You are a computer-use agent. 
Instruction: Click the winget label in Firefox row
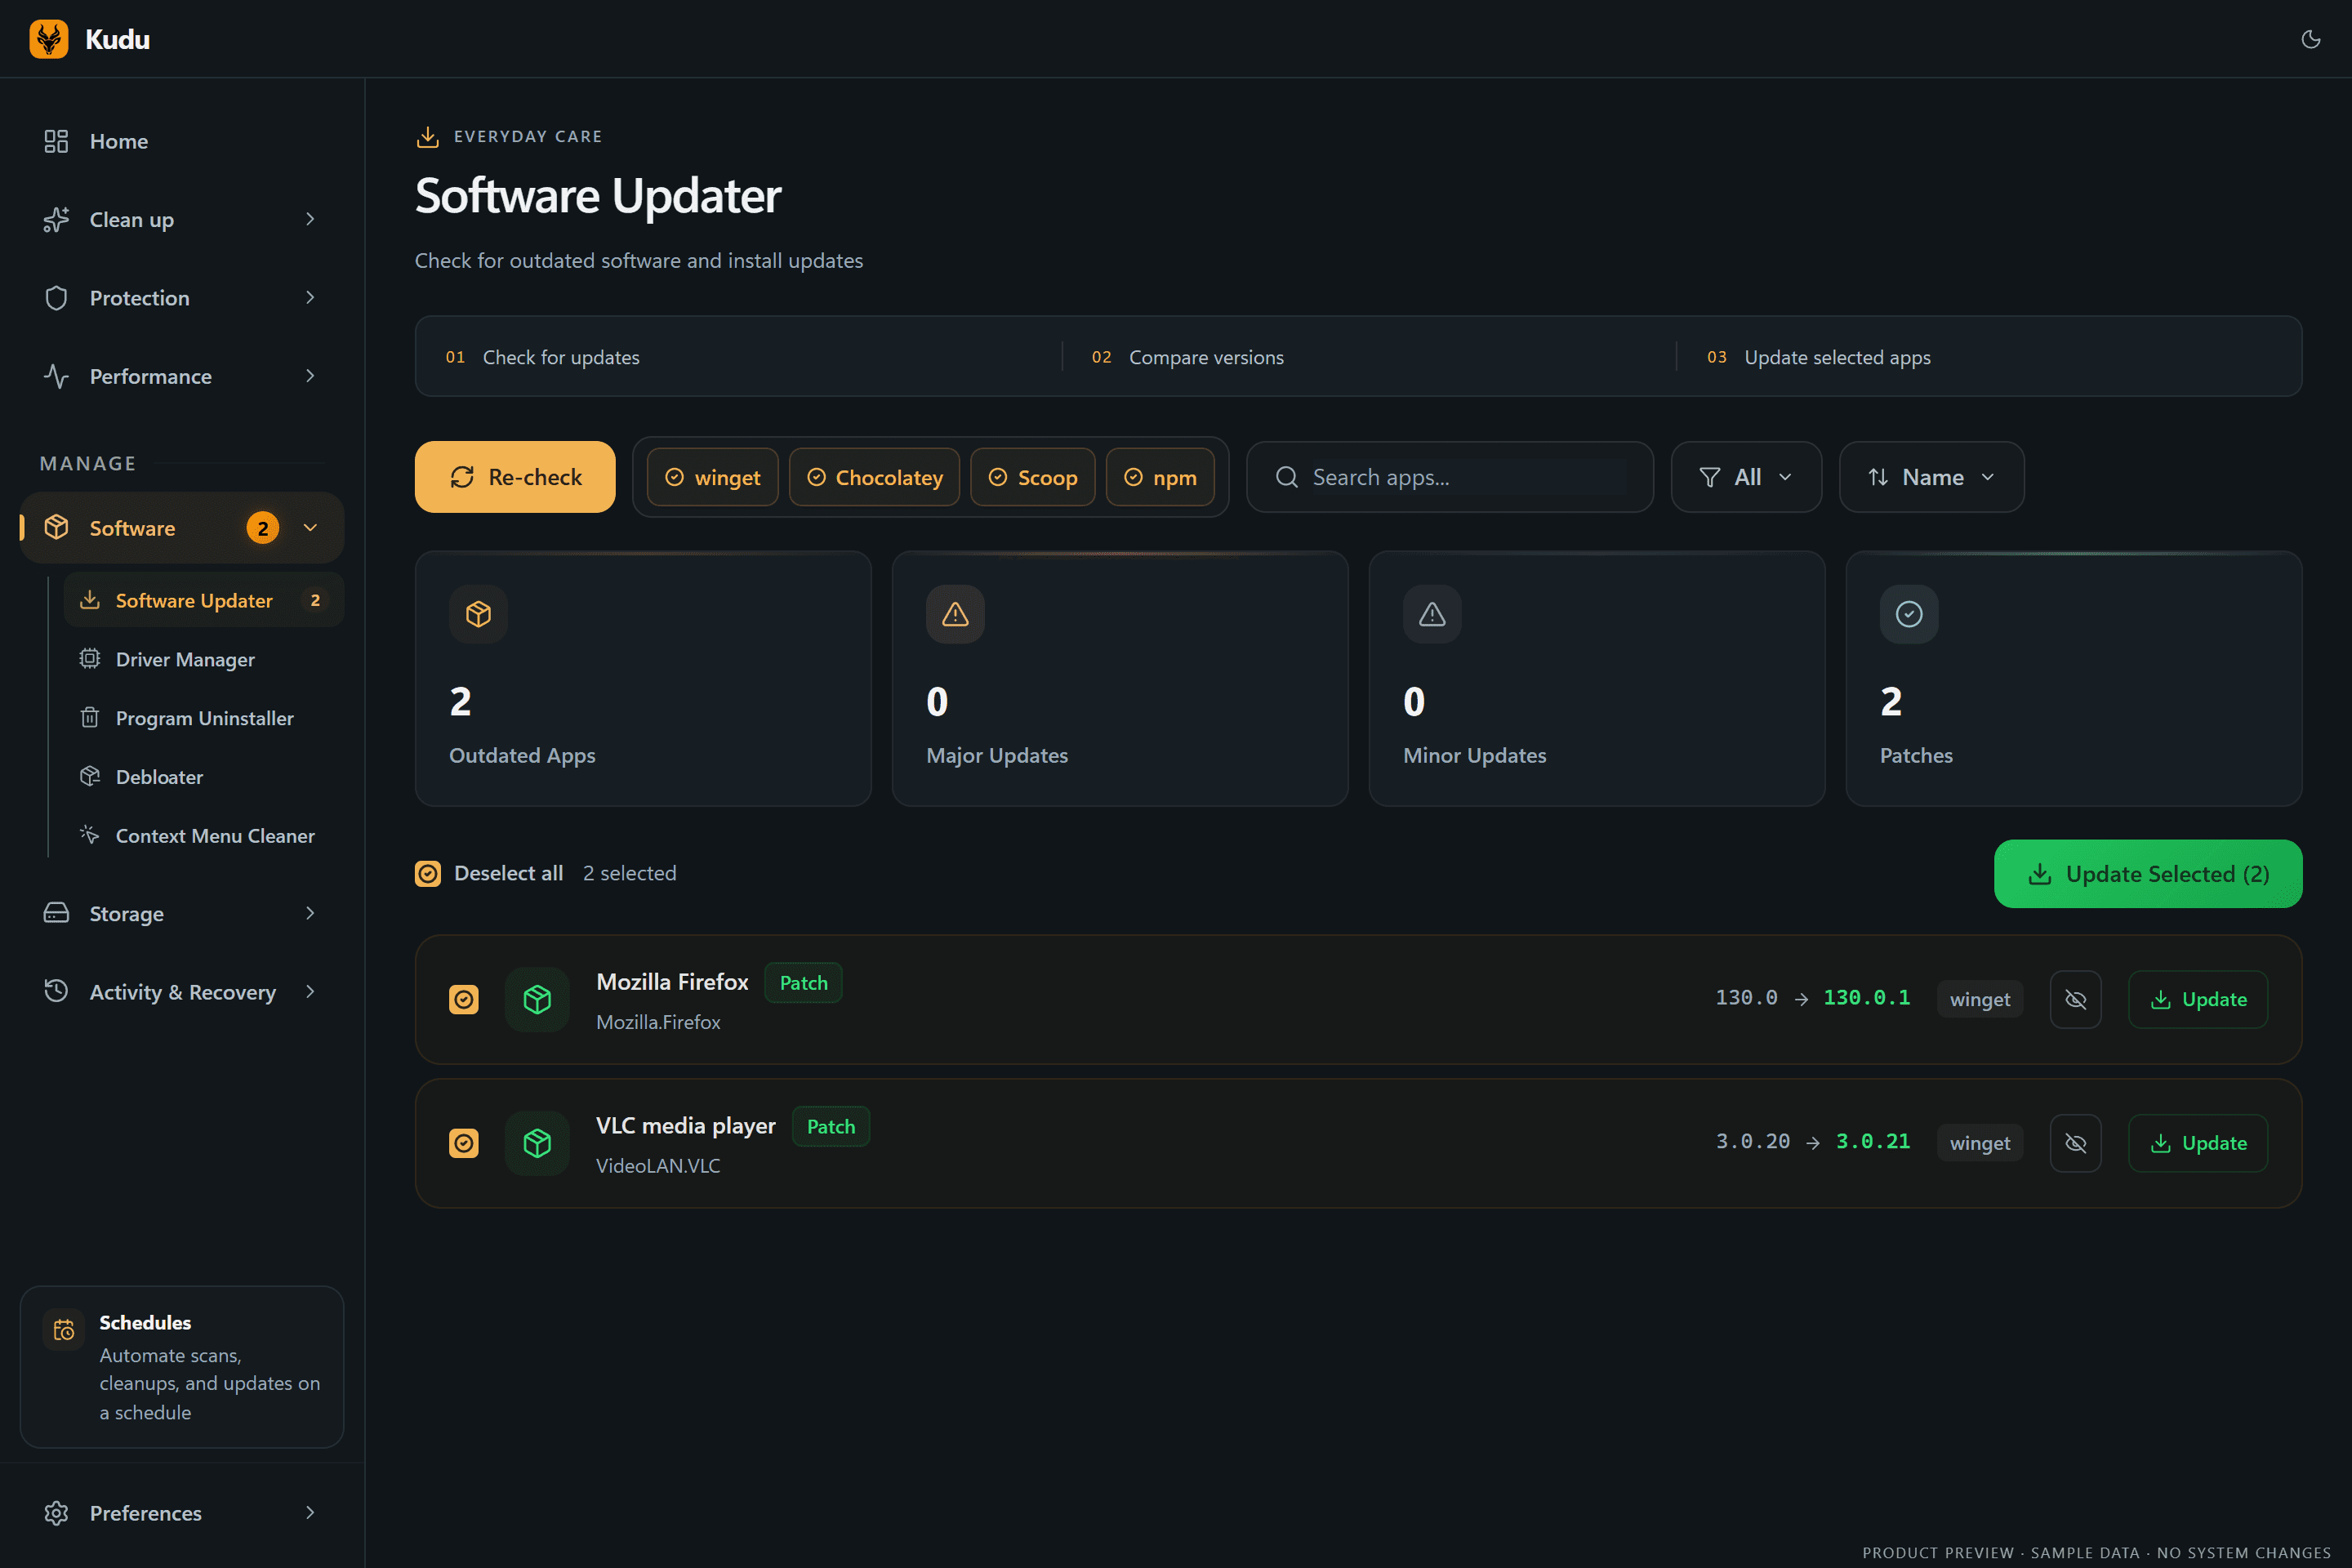(x=1979, y=999)
